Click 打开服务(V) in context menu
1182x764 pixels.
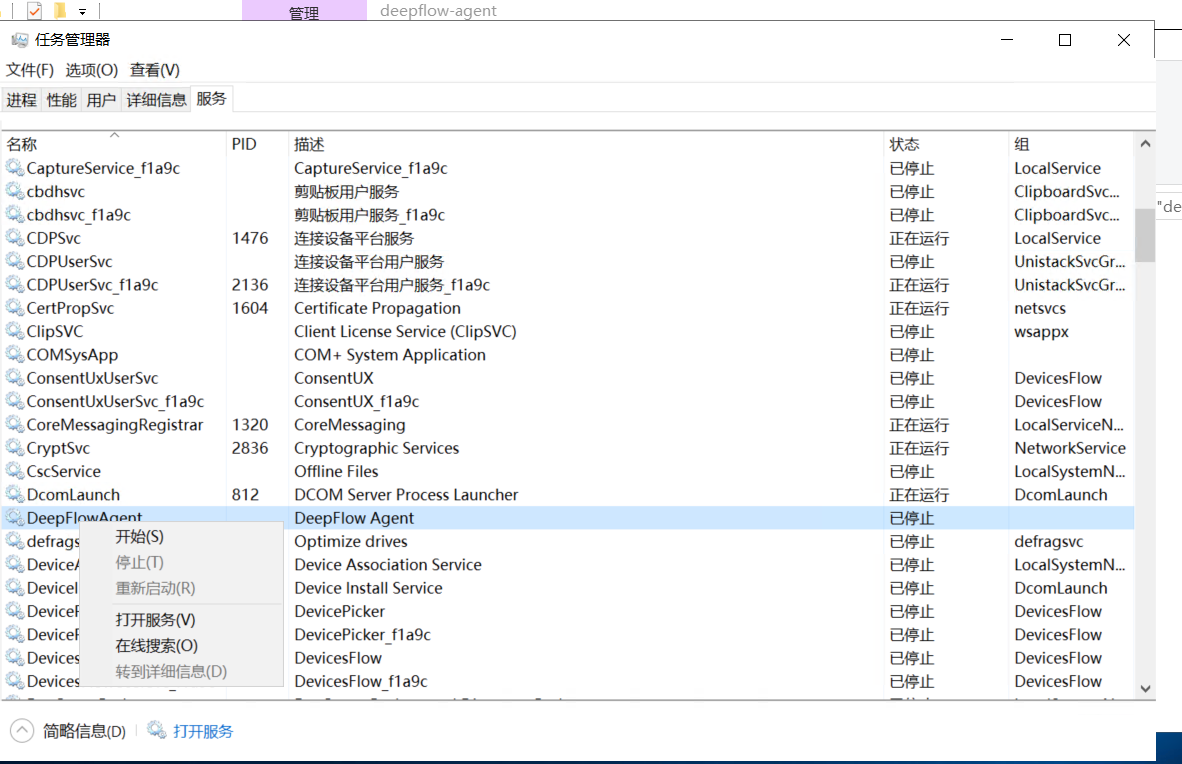click(155, 620)
